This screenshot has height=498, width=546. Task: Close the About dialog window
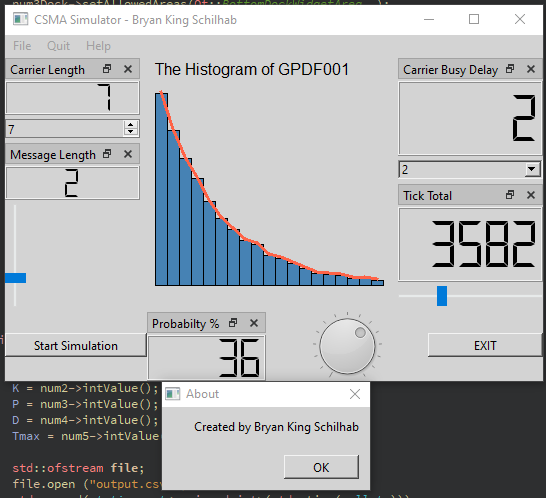(x=355, y=394)
